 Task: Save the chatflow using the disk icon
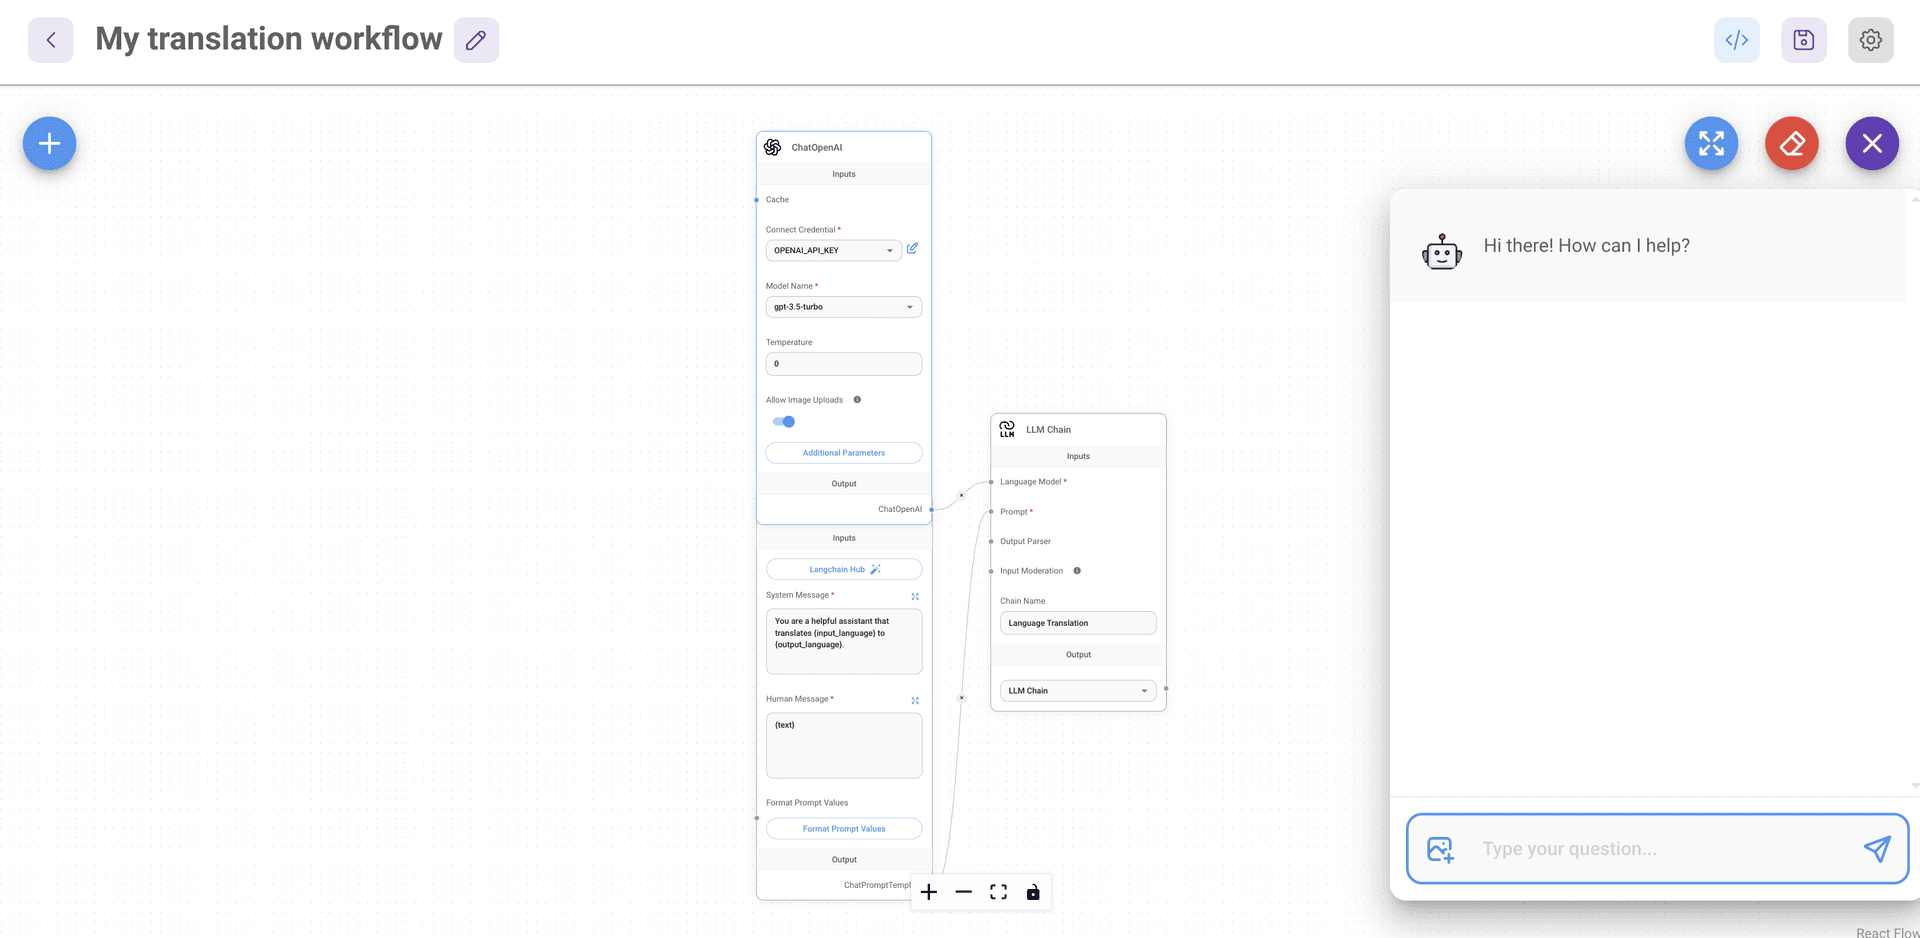click(x=1803, y=40)
